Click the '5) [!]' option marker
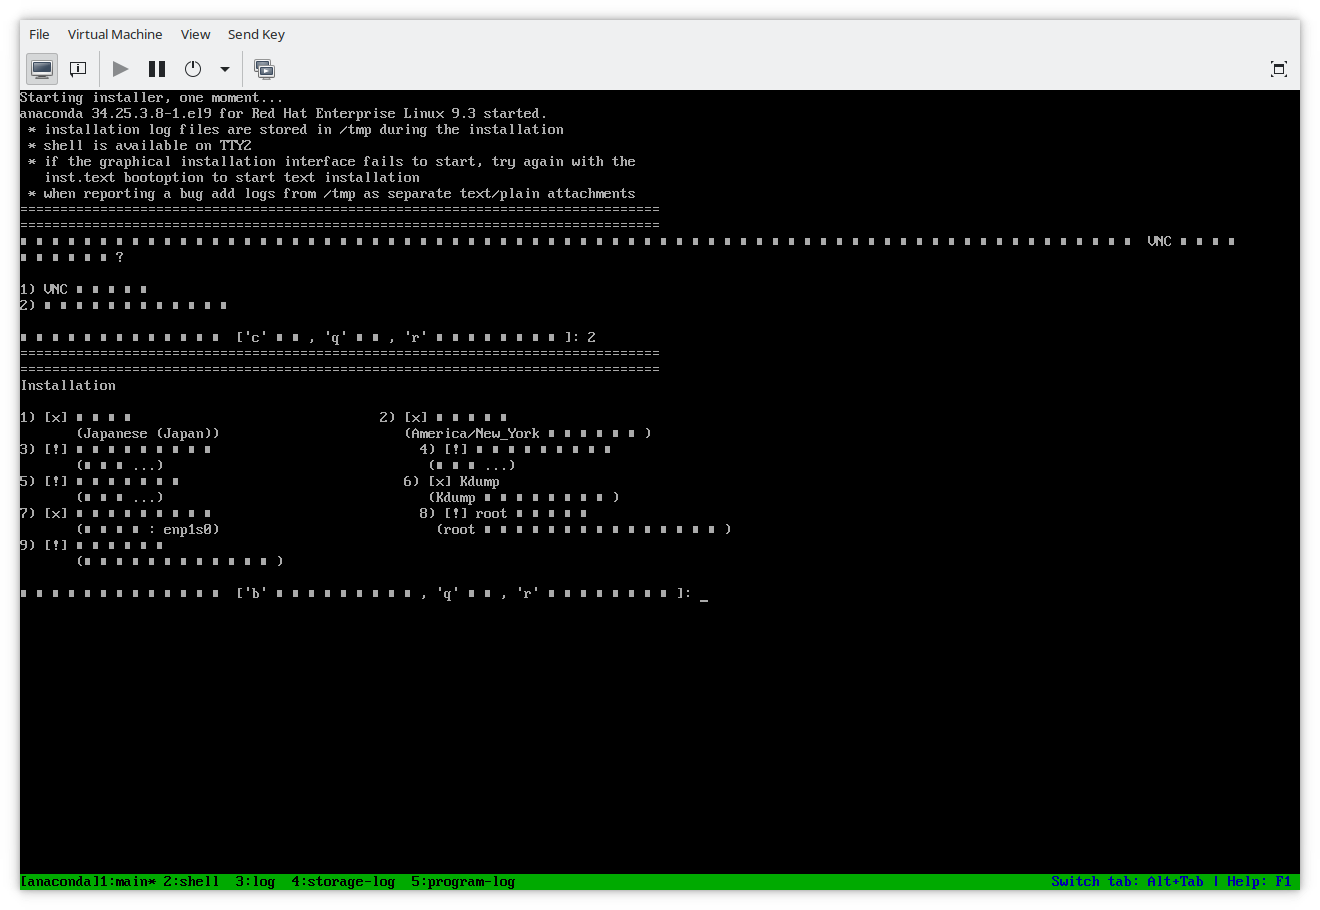 click(x=44, y=482)
